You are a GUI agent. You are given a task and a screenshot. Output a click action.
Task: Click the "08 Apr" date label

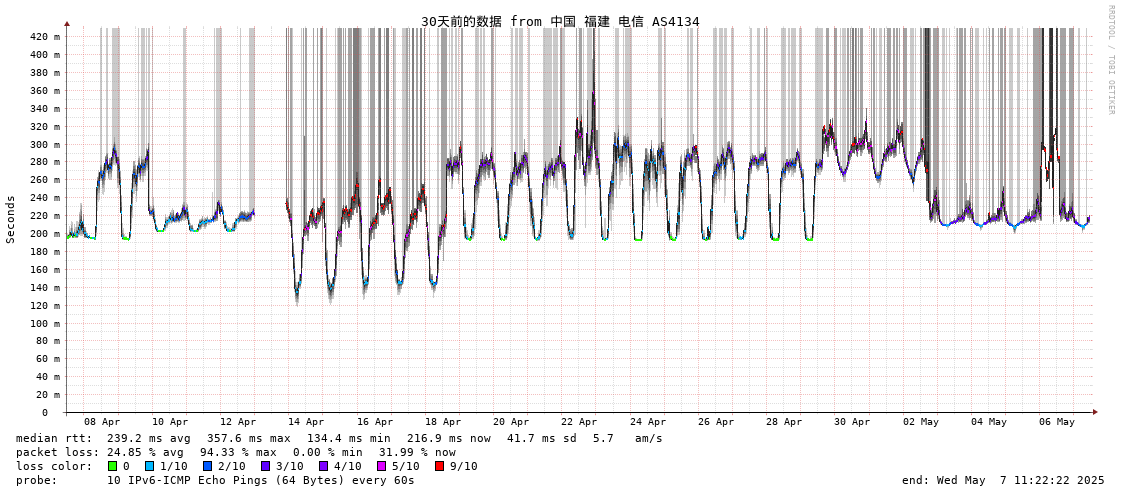point(102,422)
